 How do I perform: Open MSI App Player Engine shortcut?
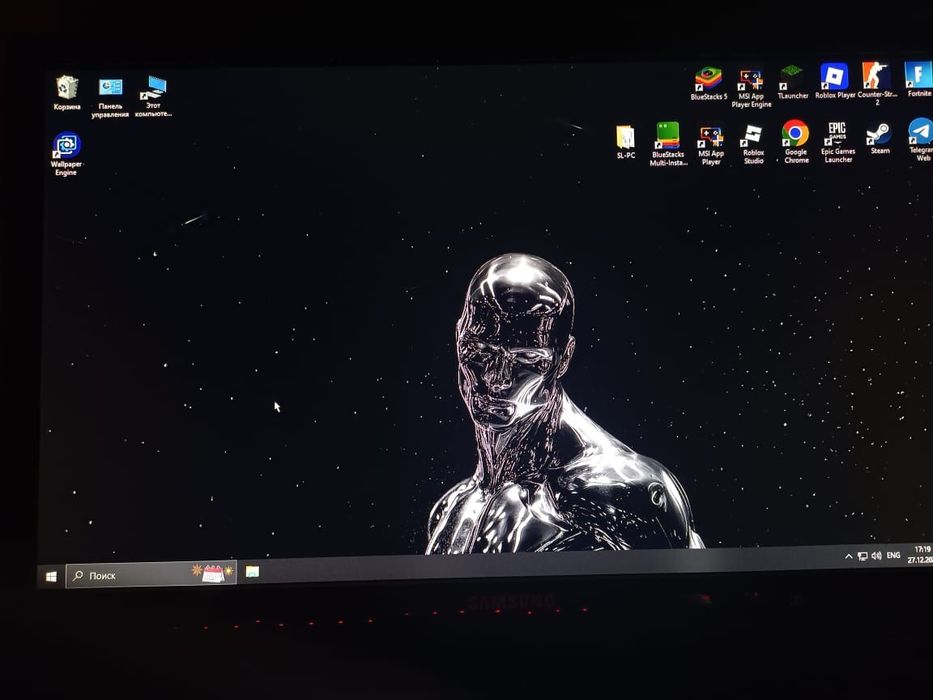coord(752,89)
